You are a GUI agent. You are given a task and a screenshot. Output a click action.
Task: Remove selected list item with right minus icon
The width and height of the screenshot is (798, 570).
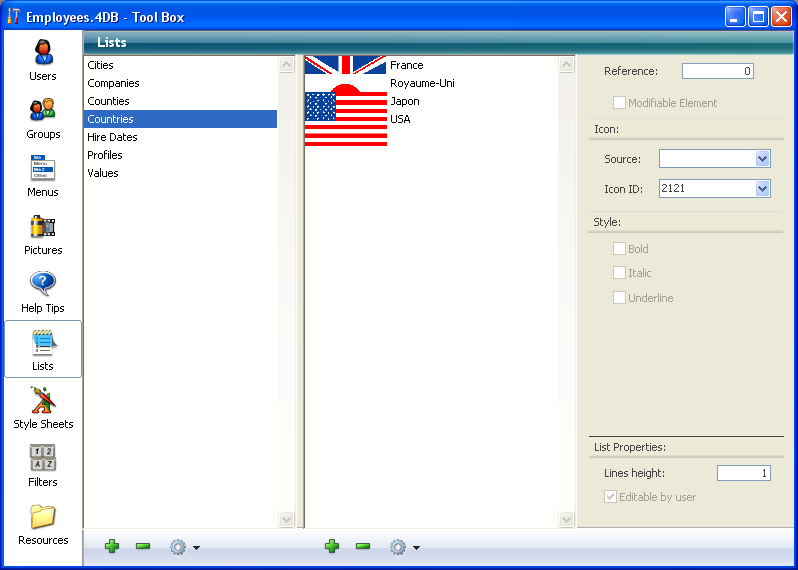[x=363, y=546]
